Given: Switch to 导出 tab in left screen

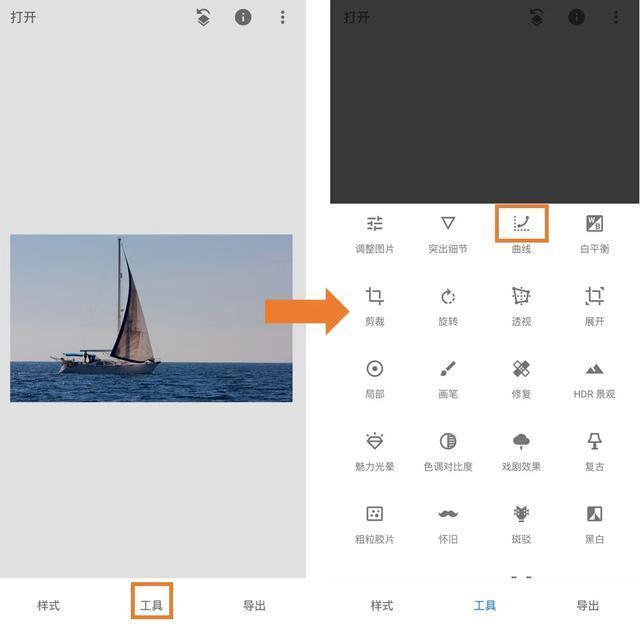Looking at the screenshot, I should click(254, 605).
